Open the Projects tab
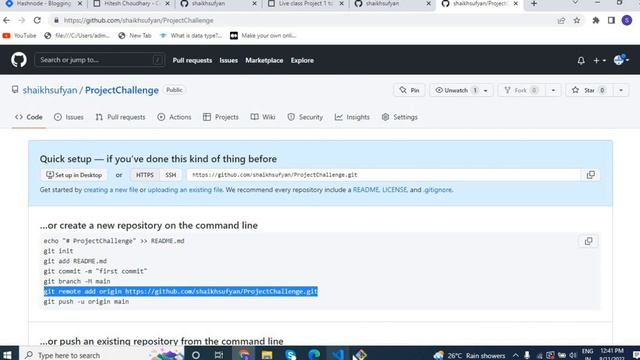 pos(221,117)
